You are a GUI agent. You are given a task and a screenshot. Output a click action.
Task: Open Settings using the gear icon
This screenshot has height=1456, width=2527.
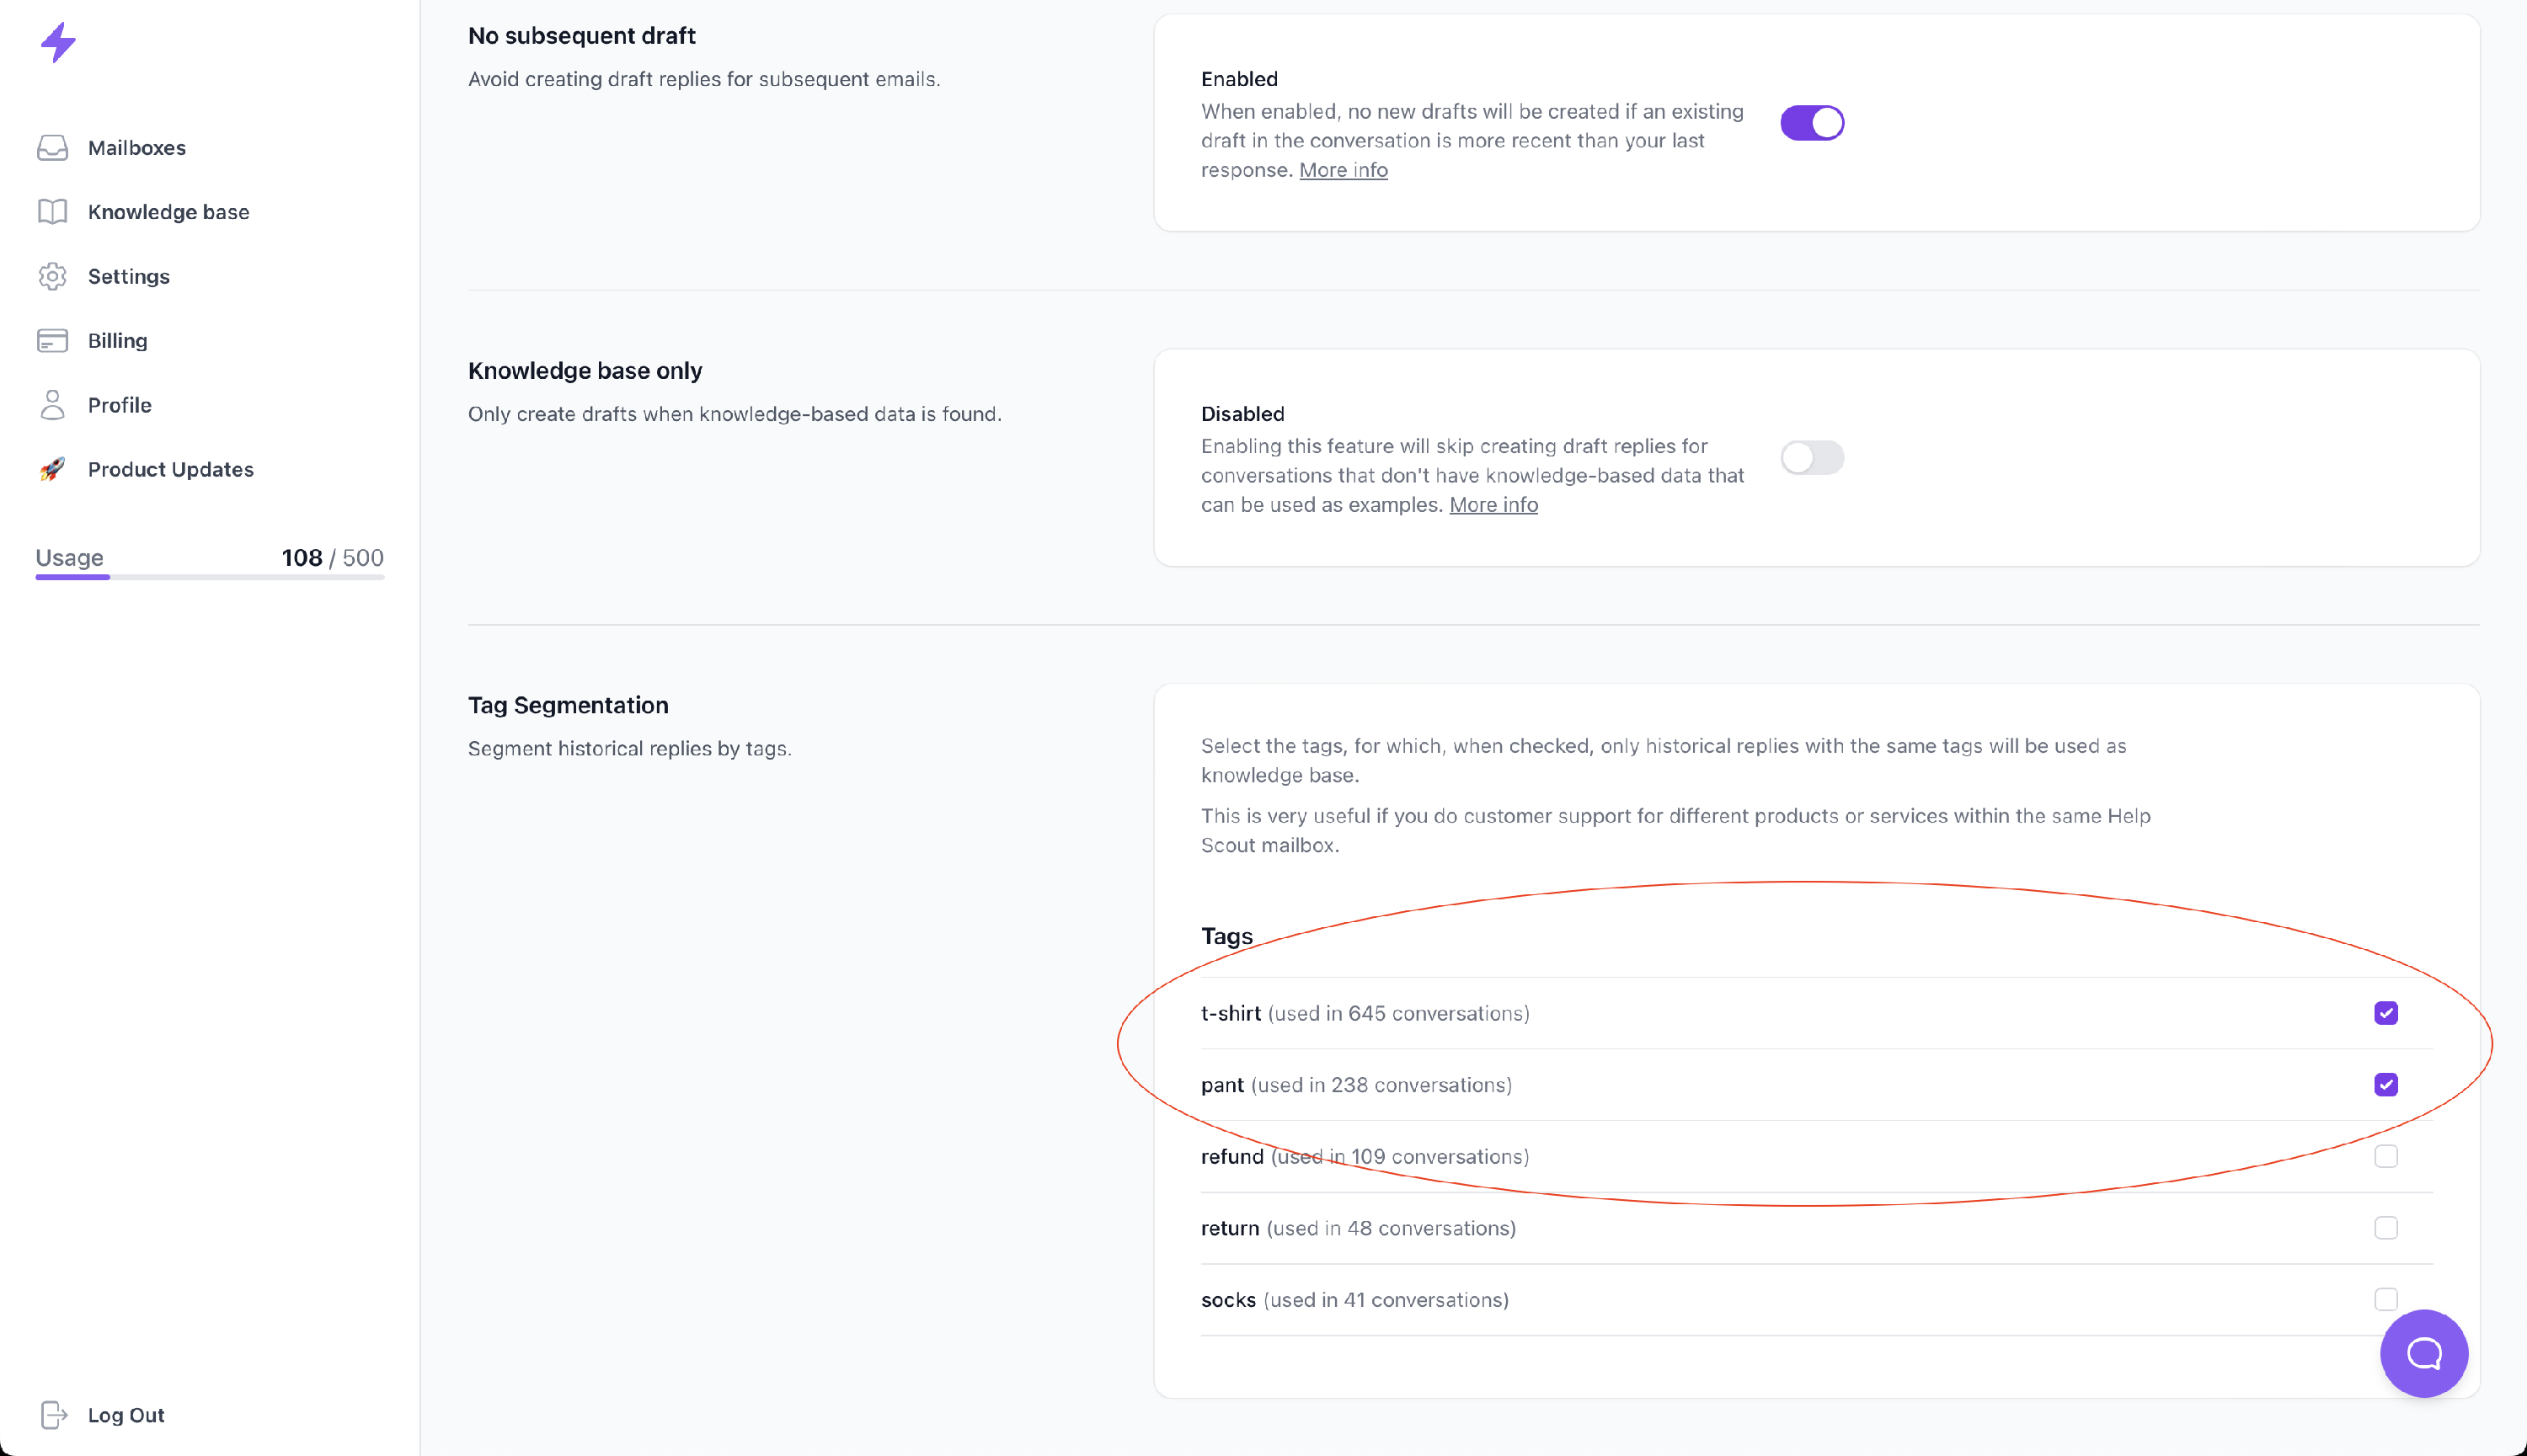point(52,276)
